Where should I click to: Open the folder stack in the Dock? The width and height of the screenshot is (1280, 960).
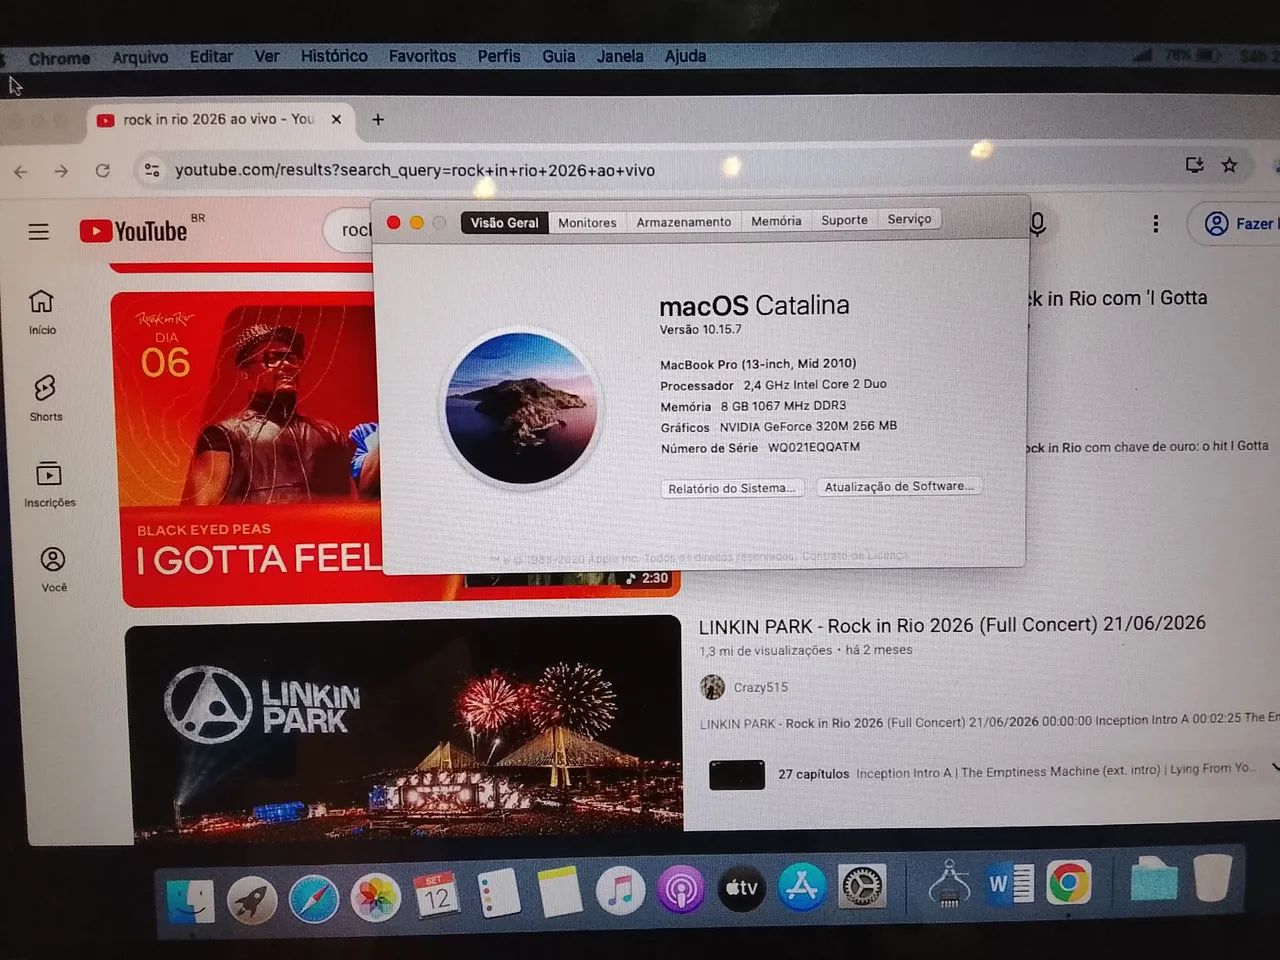point(1154,880)
